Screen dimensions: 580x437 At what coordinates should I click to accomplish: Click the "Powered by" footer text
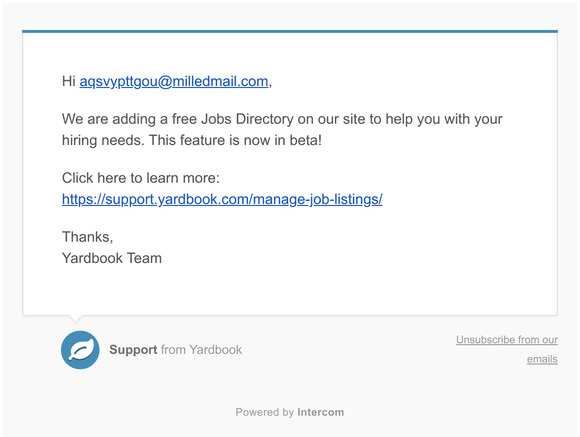pyautogui.click(x=264, y=412)
